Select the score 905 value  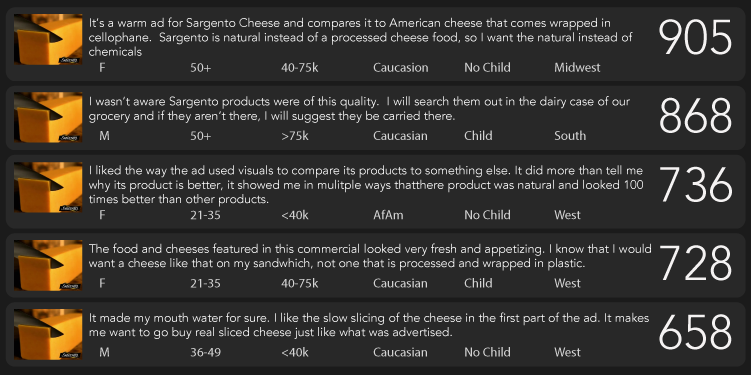(695, 38)
